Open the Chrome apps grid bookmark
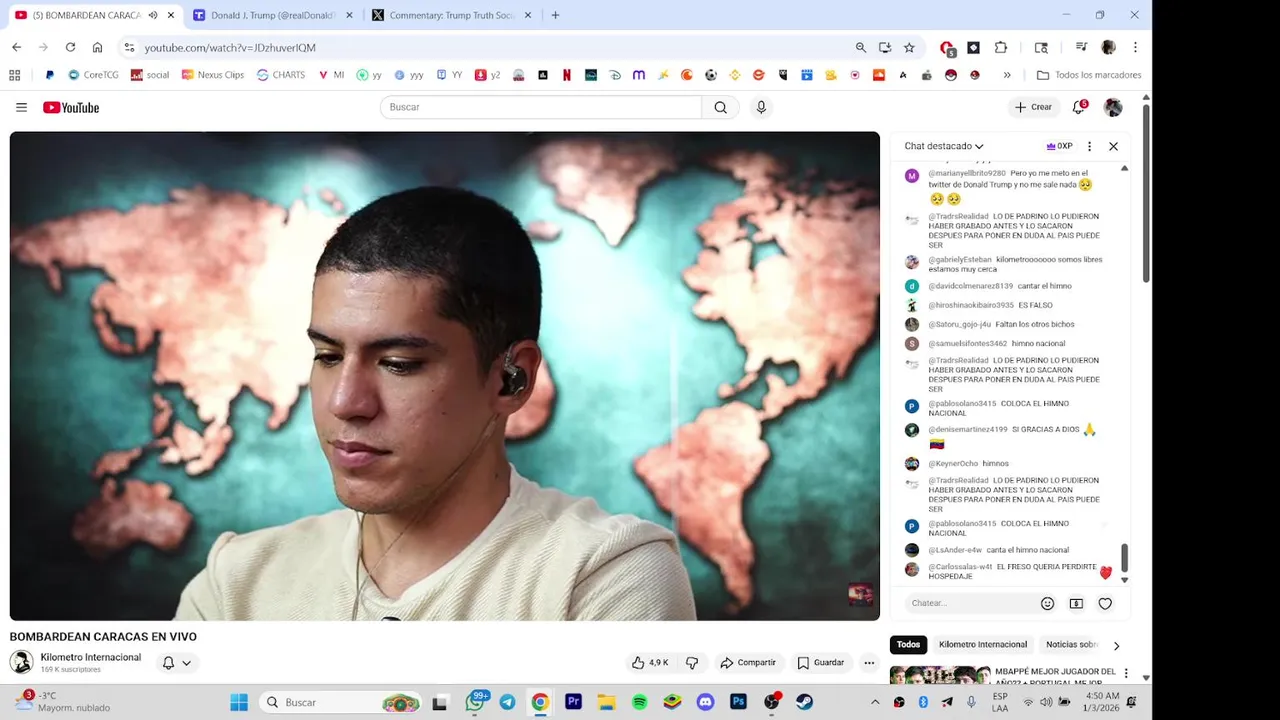The height and width of the screenshot is (720, 1280). click(14, 75)
